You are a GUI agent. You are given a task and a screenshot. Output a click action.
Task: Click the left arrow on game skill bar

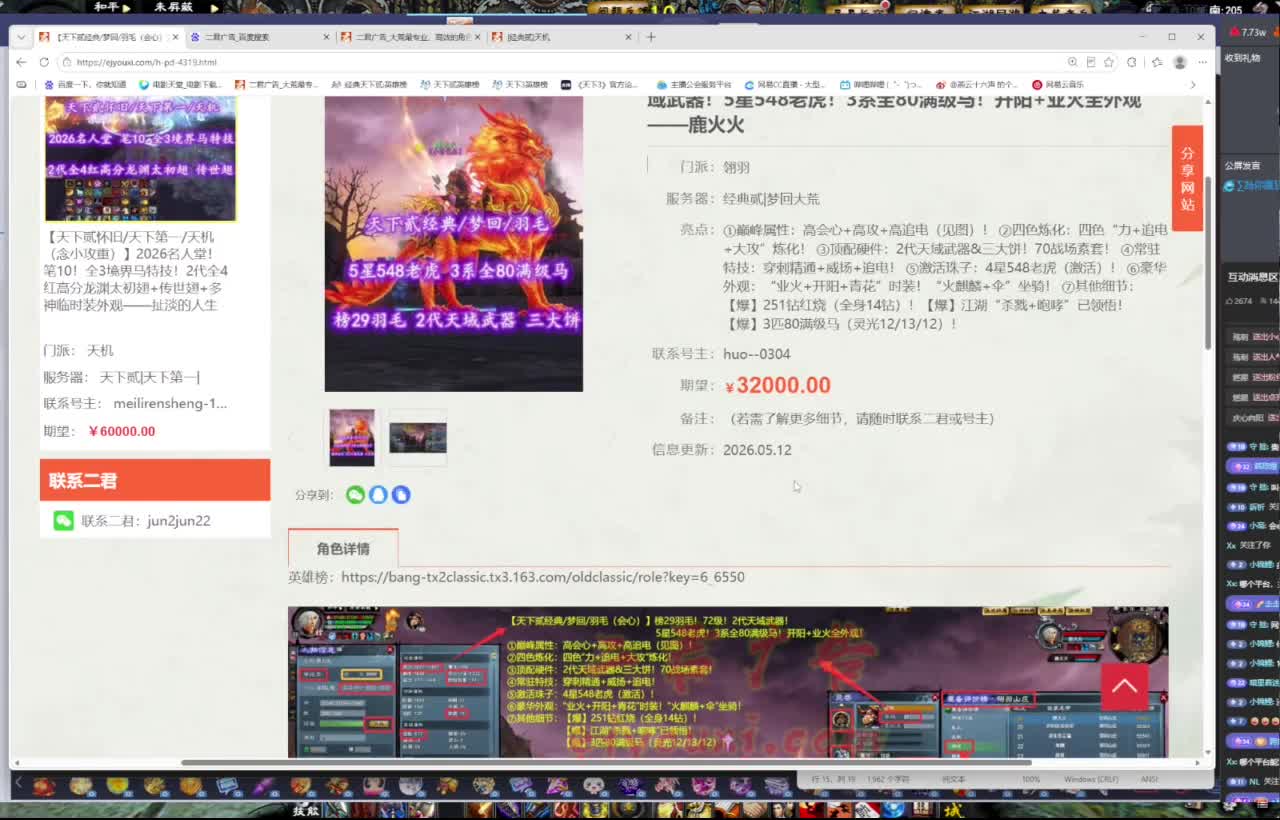click(x=18, y=783)
